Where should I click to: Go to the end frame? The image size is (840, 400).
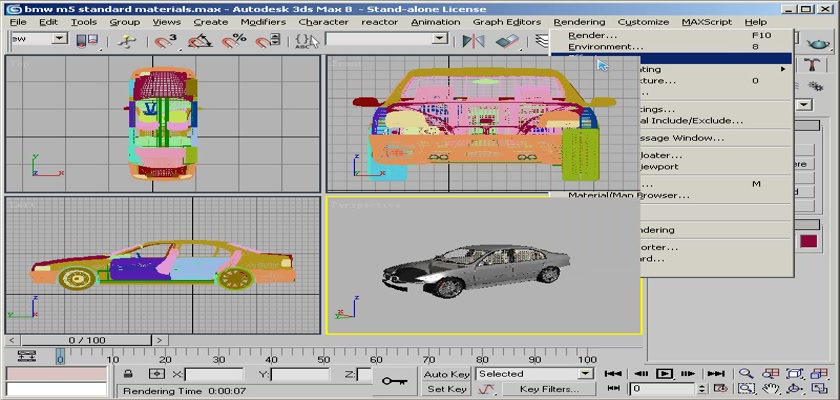(x=716, y=374)
